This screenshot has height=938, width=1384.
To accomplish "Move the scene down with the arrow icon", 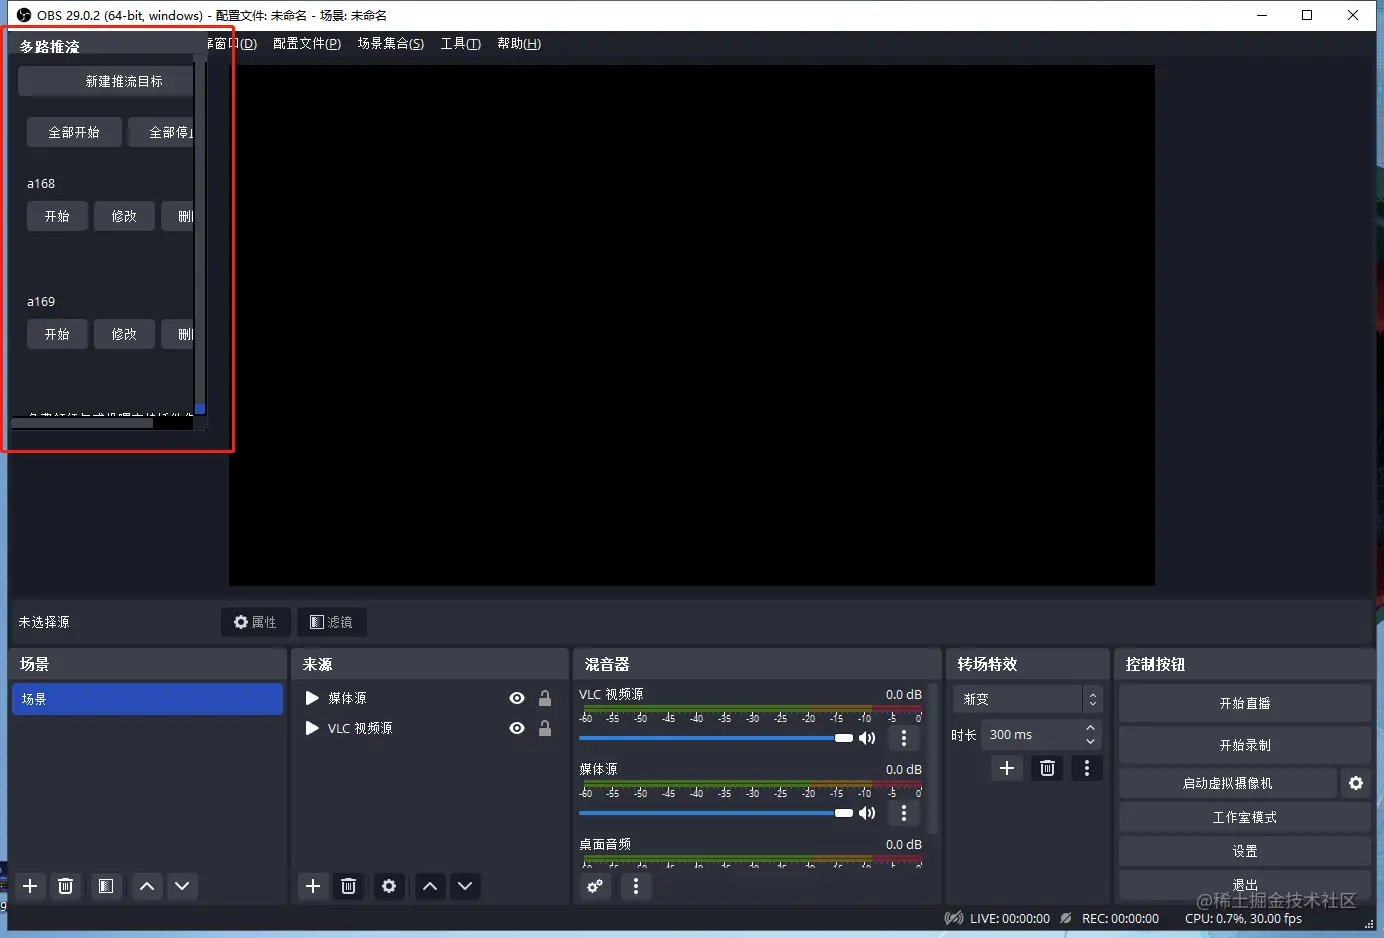I will click(182, 886).
